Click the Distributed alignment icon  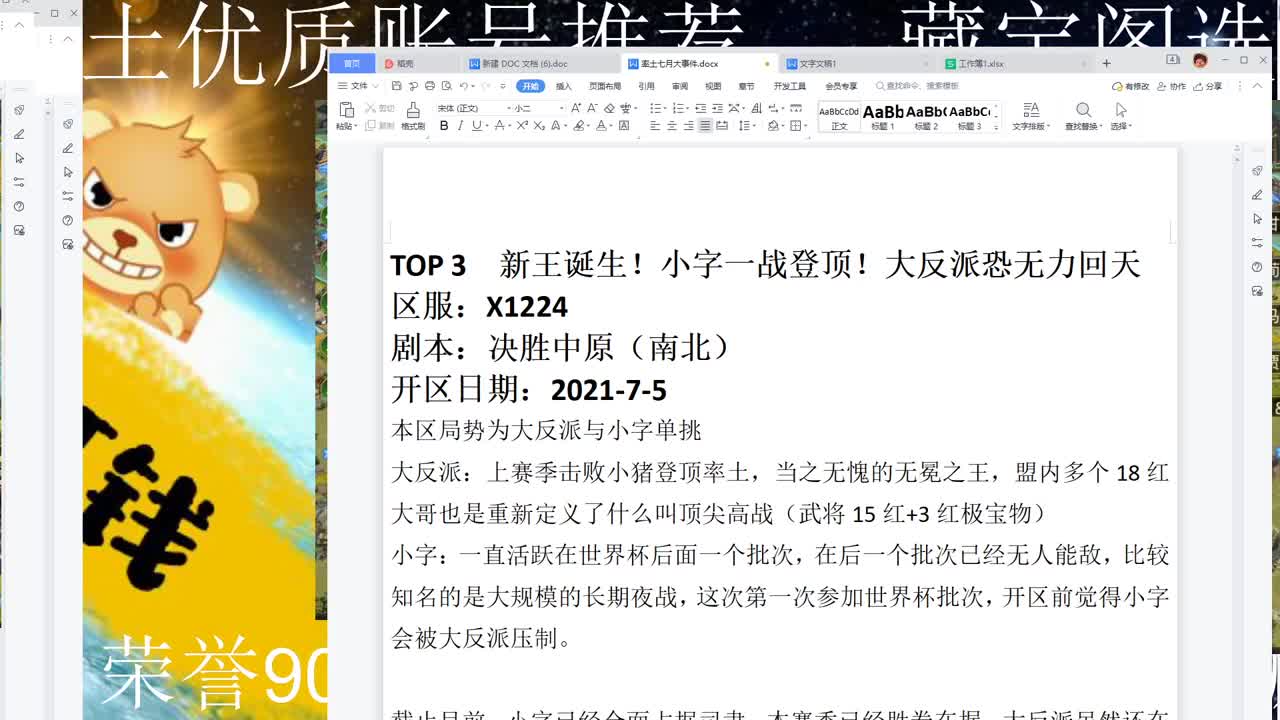(x=722, y=126)
